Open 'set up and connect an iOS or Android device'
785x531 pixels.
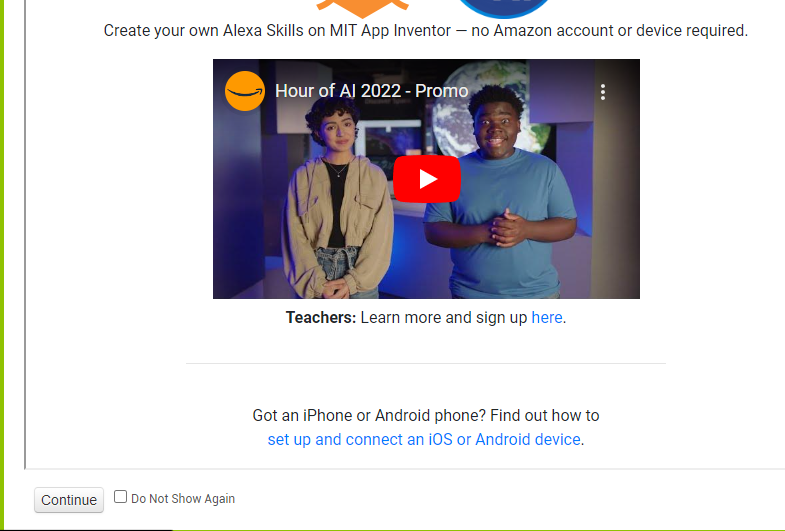pyautogui.click(x=424, y=439)
